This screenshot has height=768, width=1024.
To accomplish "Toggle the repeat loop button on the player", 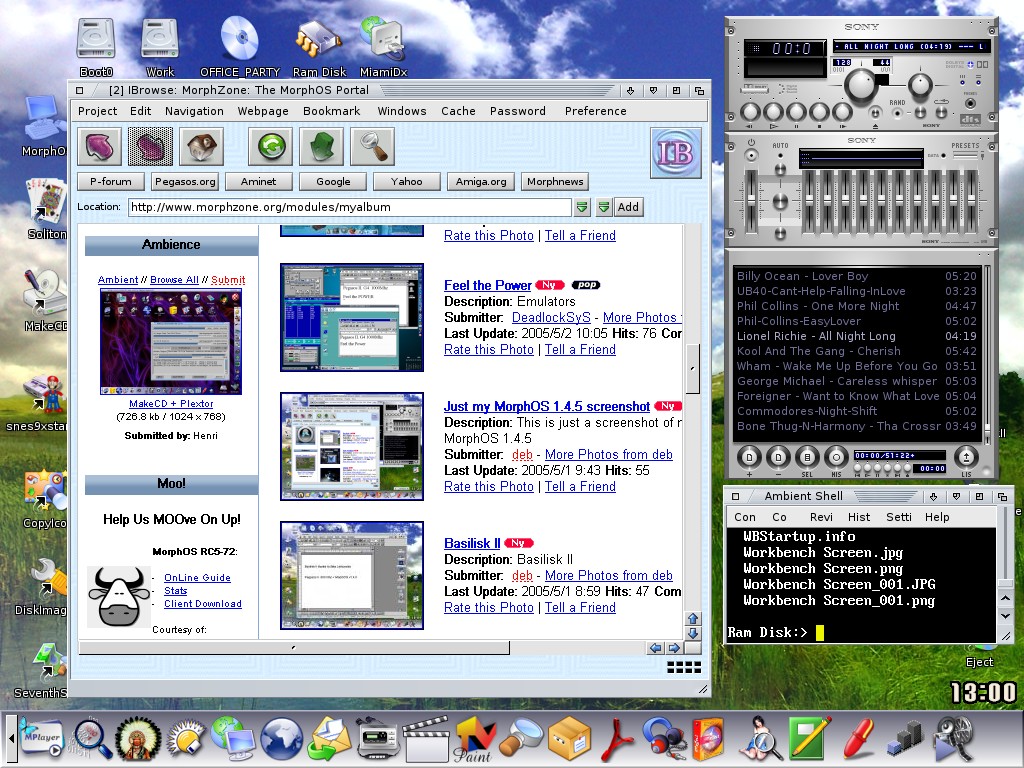I will [x=941, y=112].
